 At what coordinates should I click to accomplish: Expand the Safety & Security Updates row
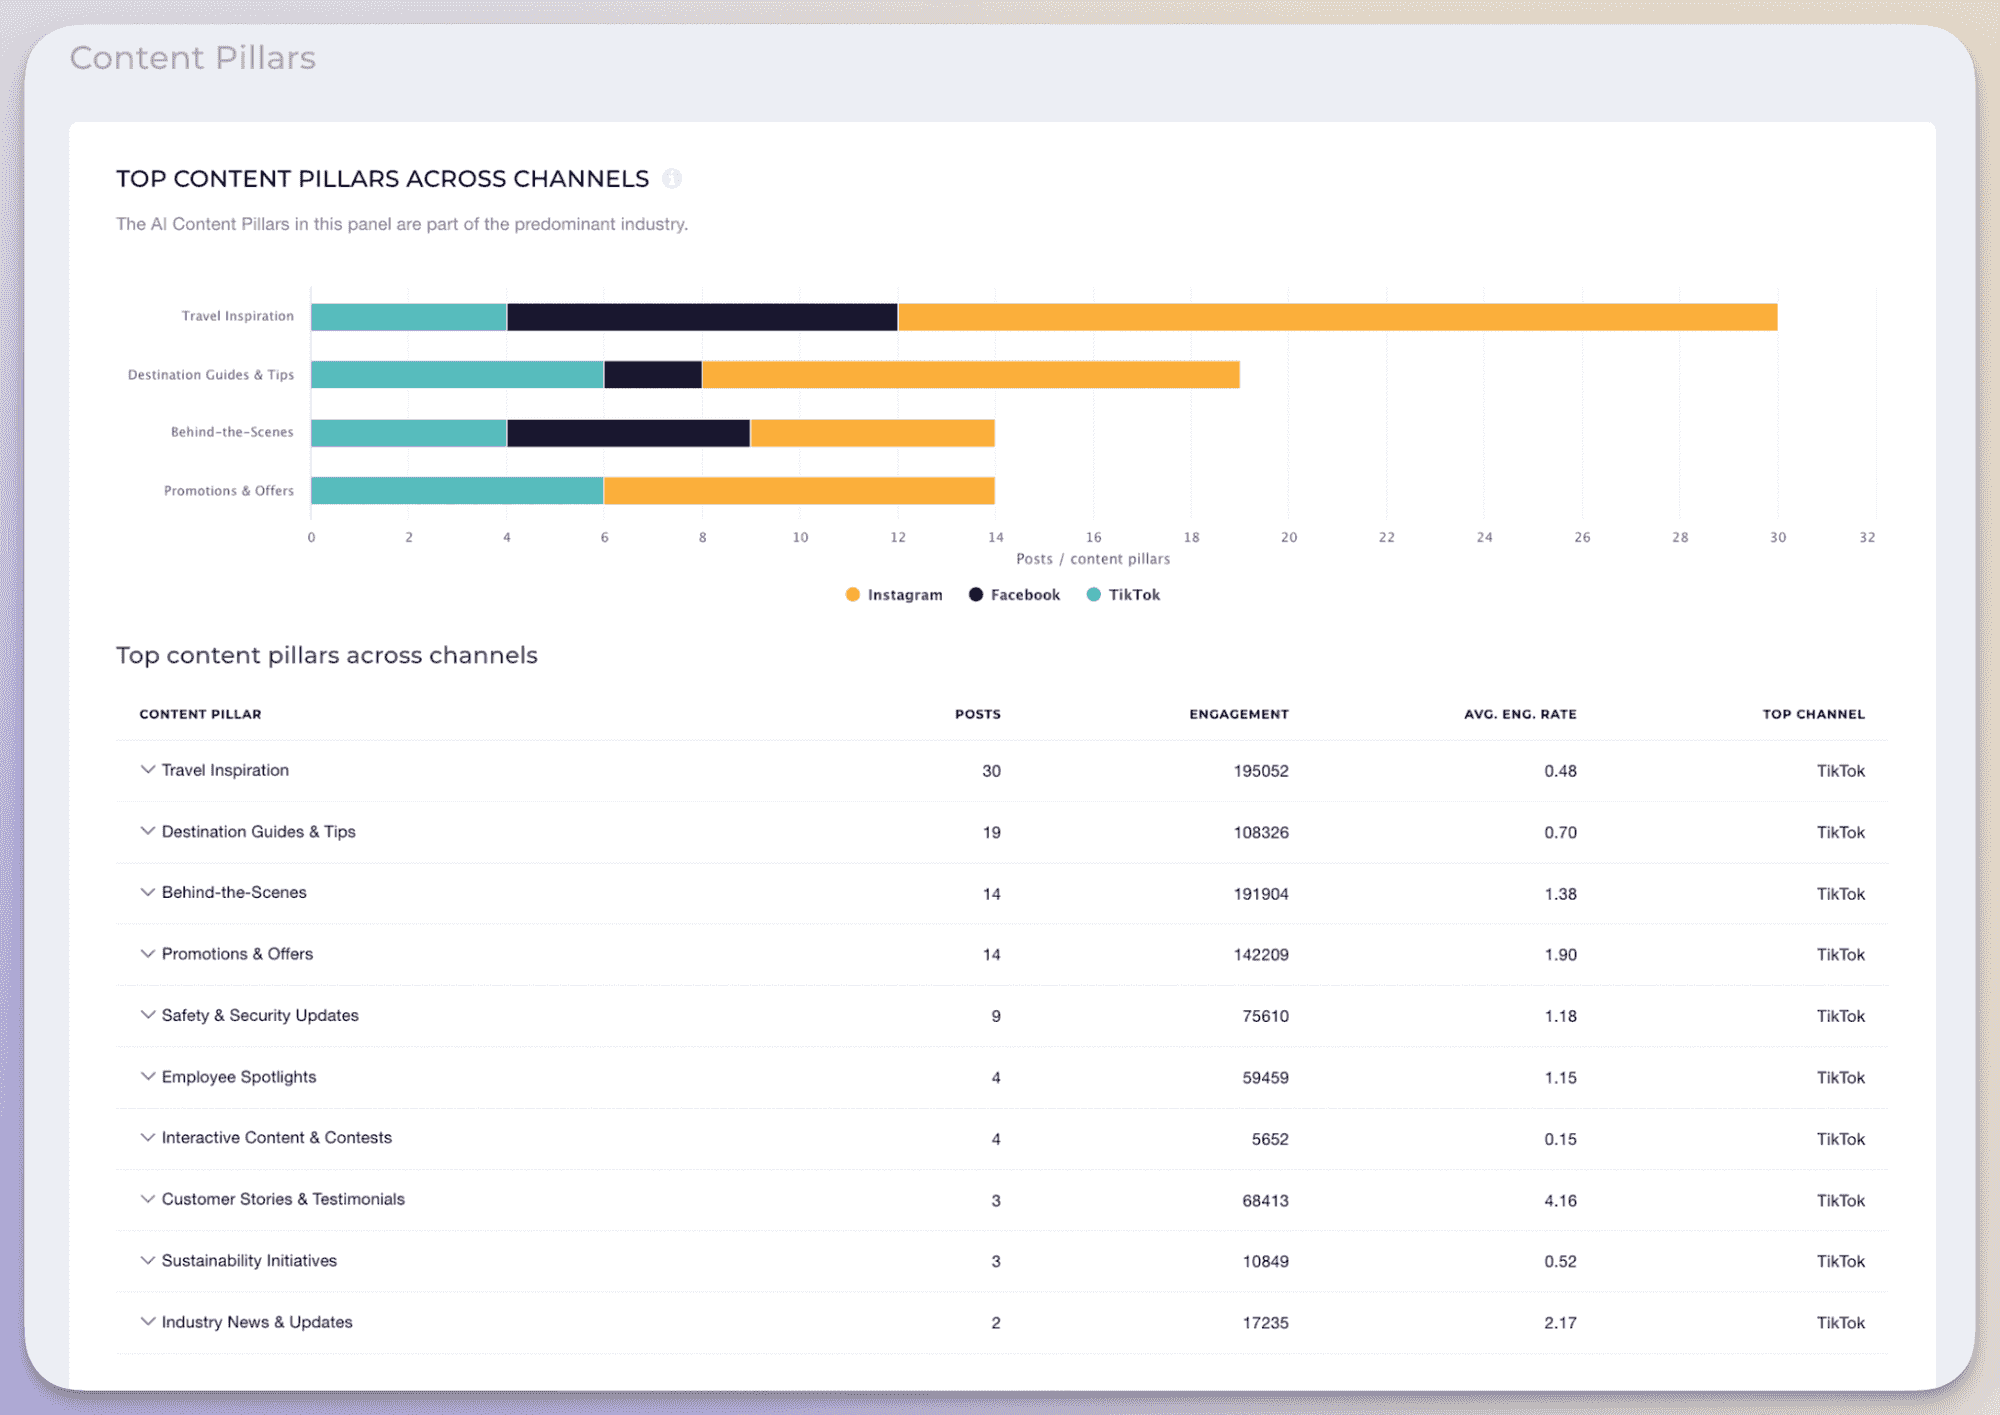pos(148,1015)
